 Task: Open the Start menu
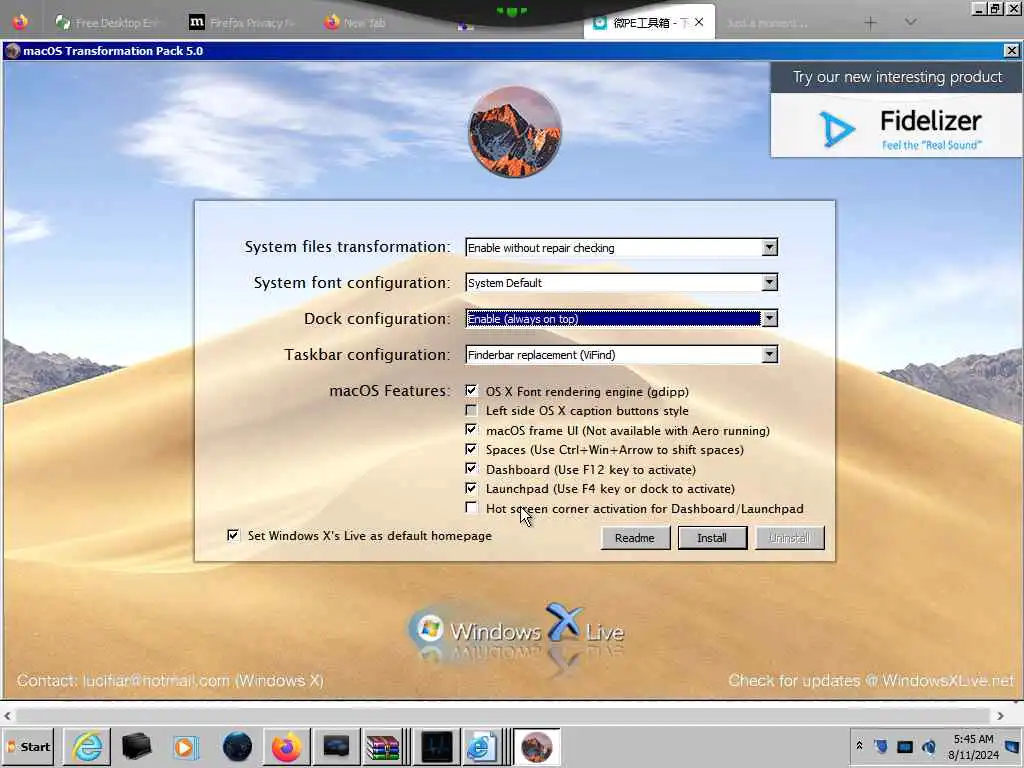tap(29, 746)
